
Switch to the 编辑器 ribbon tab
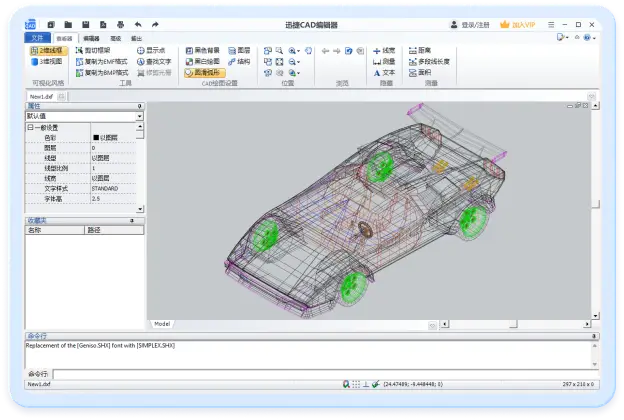click(x=92, y=39)
